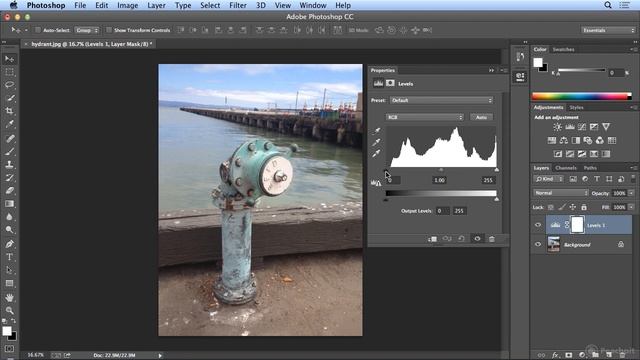Open the Normal blend mode dropdown
This screenshot has height=360, width=640.
tap(560, 193)
